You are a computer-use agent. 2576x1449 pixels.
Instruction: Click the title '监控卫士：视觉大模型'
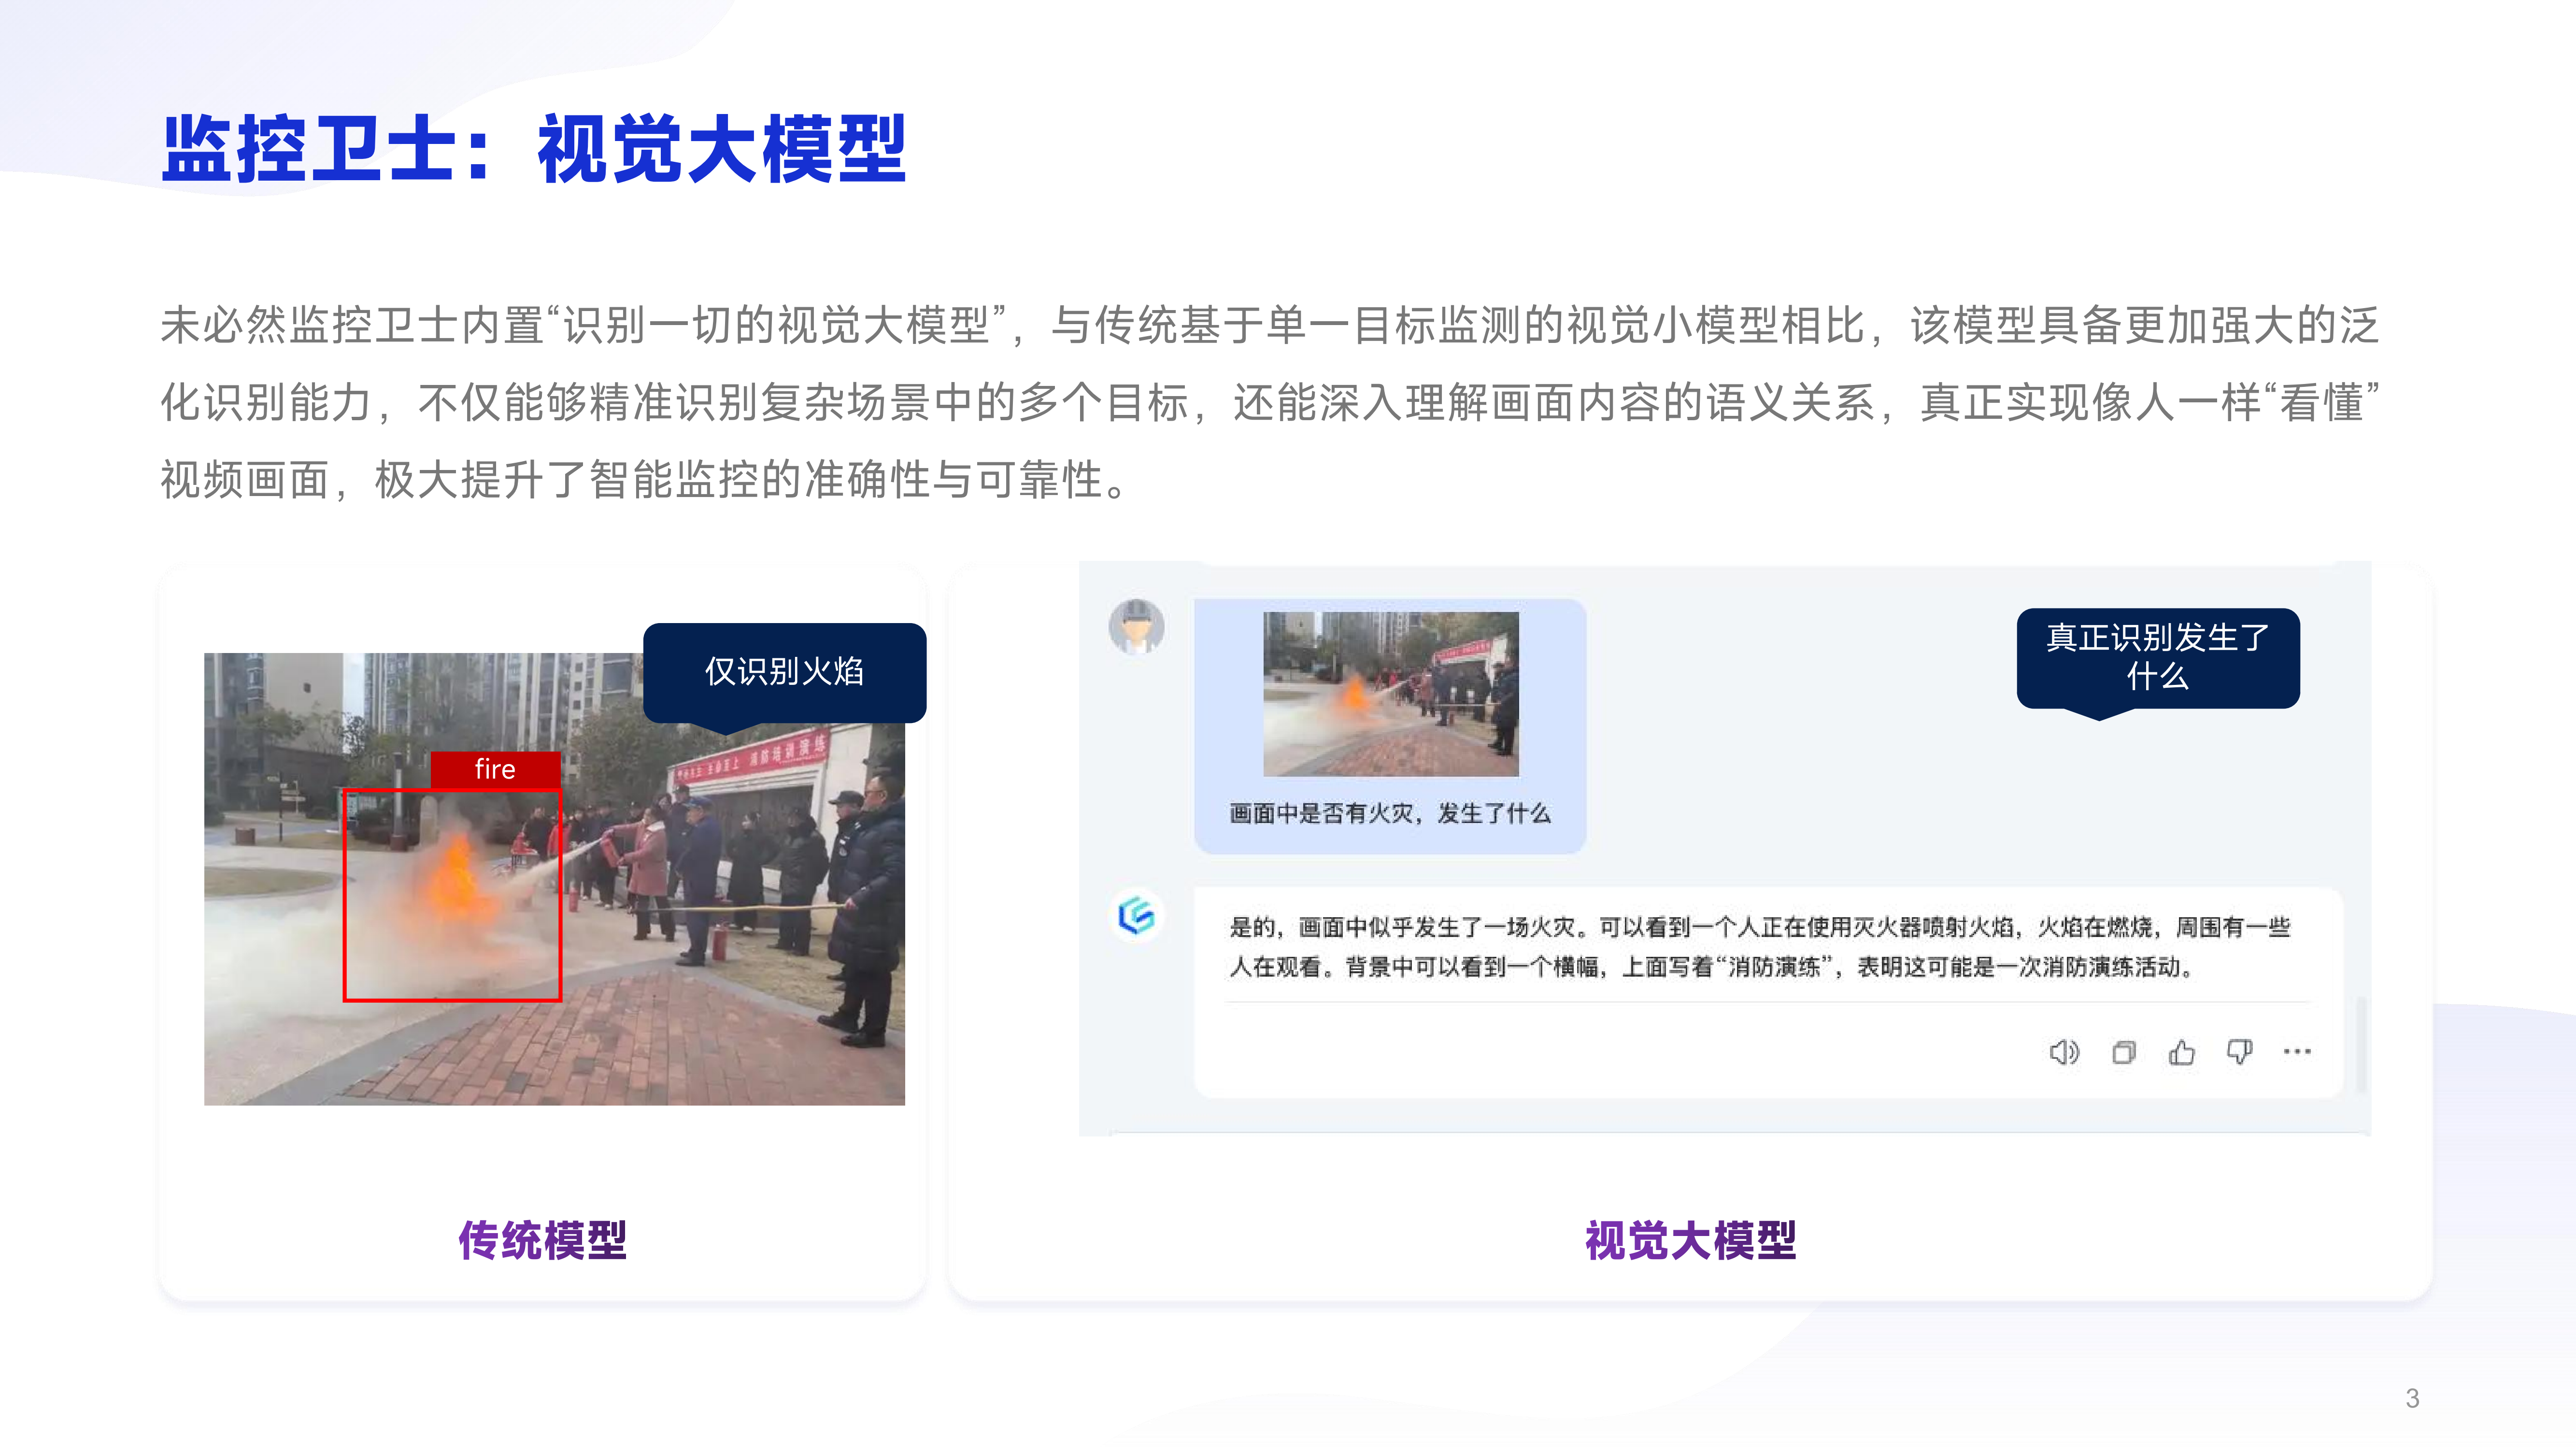pos(534,149)
